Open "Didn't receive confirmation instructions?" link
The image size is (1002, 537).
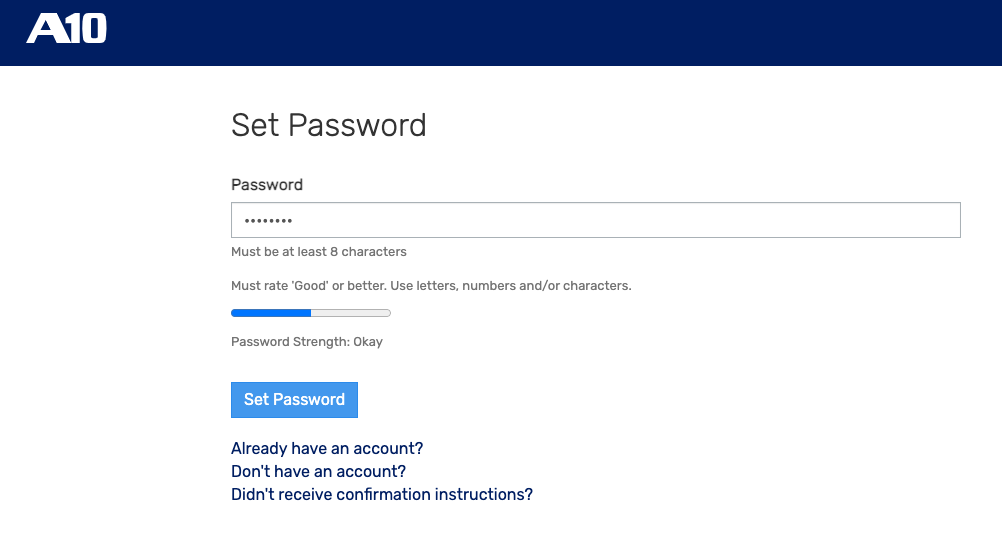coord(381,494)
